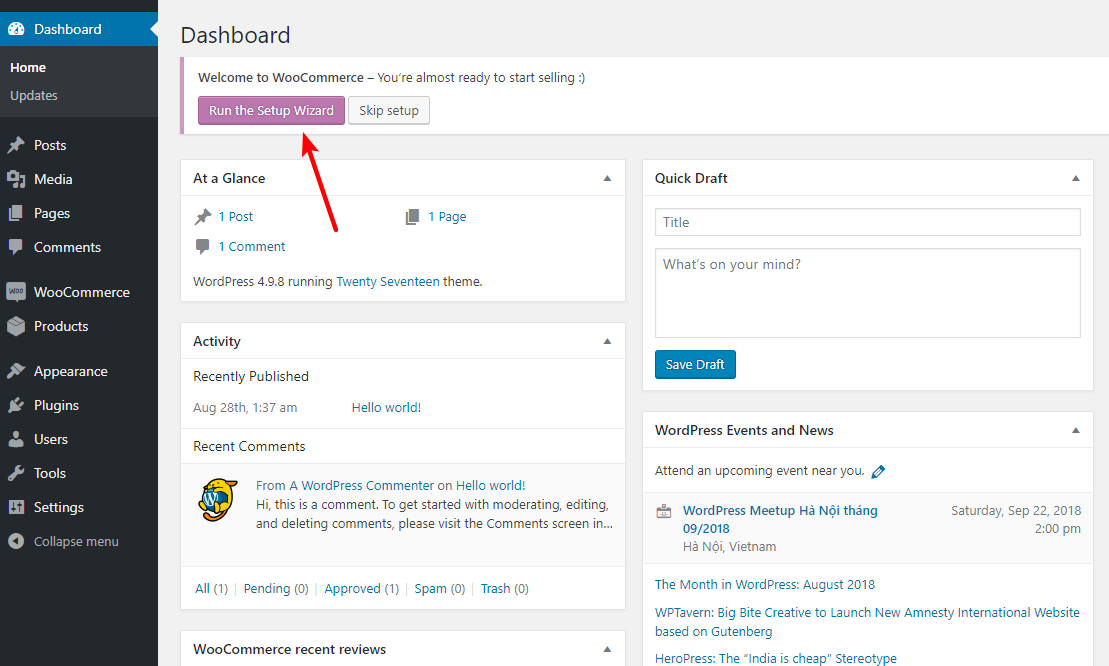Open the Settings menu
The image size is (1109, 666).
(x=58, y=507)
